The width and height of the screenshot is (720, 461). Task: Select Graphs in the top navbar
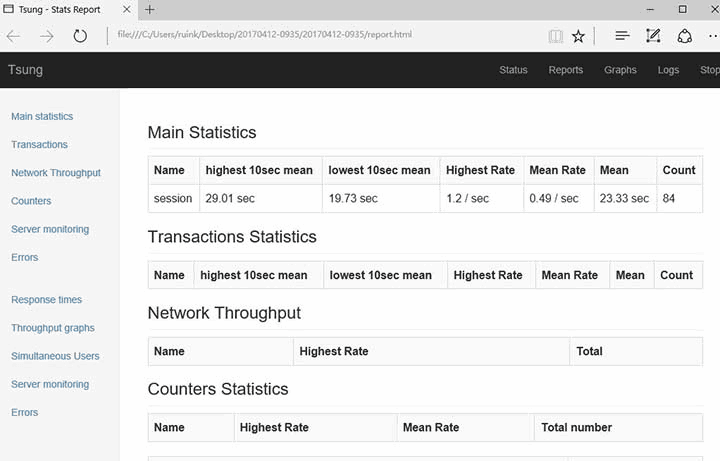[x=620, y=70]
